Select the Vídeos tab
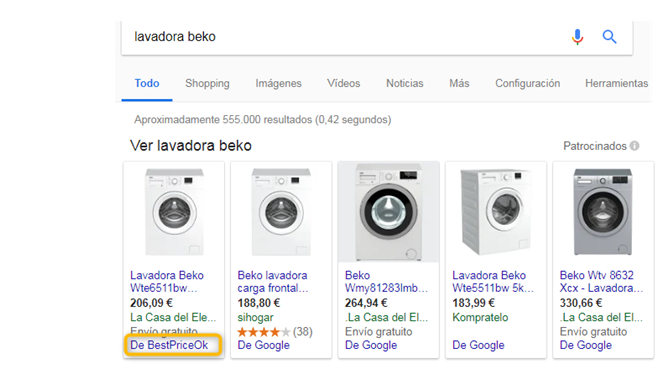This screenshot has height=365, width=669. 343,83
